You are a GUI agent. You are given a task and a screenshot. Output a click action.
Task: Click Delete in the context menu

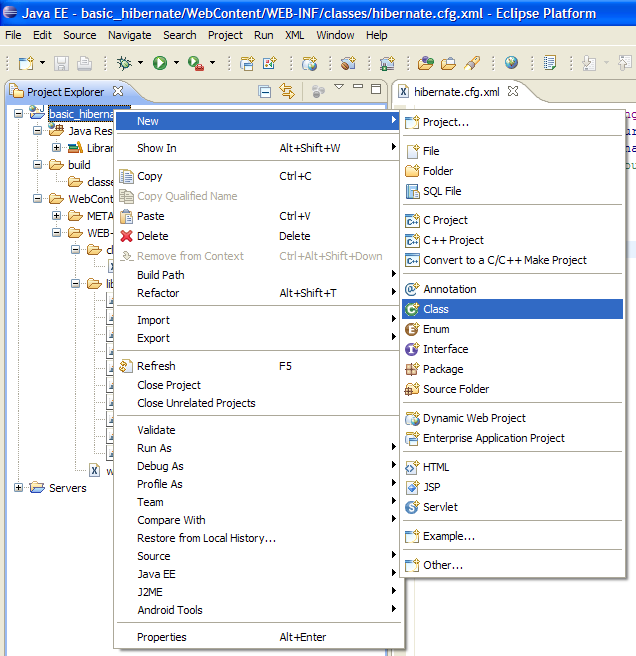258,236
